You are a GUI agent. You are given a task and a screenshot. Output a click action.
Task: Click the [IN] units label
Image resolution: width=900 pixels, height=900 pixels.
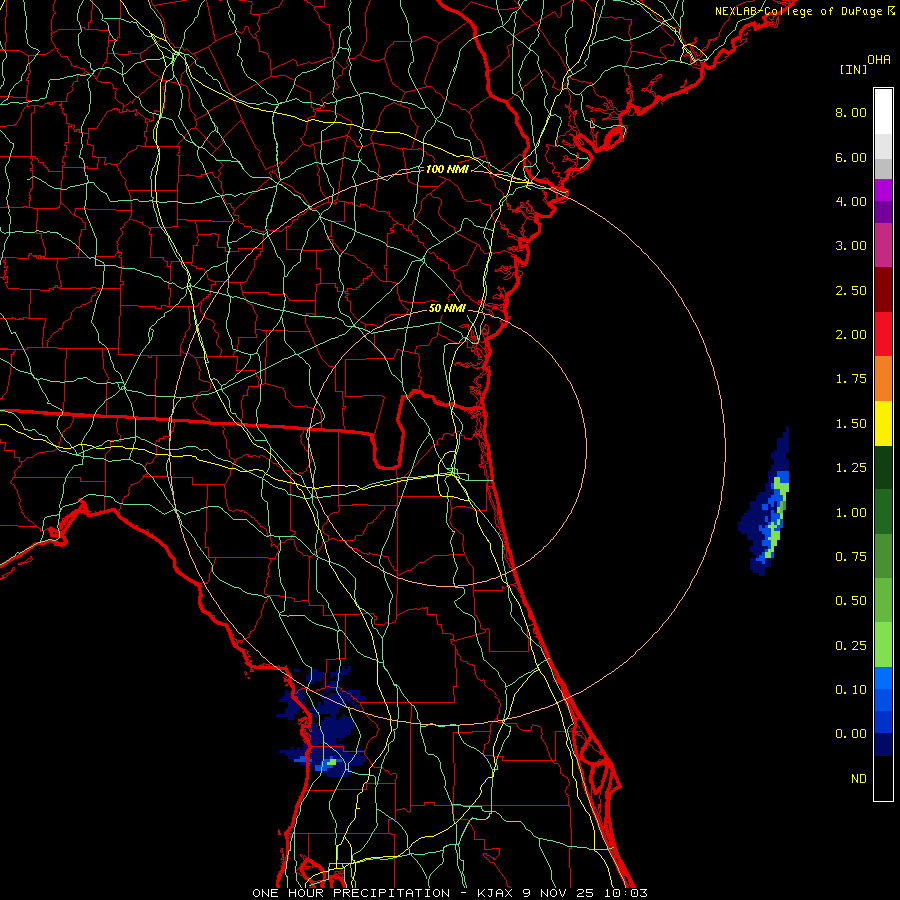click(x=853, y=69)
